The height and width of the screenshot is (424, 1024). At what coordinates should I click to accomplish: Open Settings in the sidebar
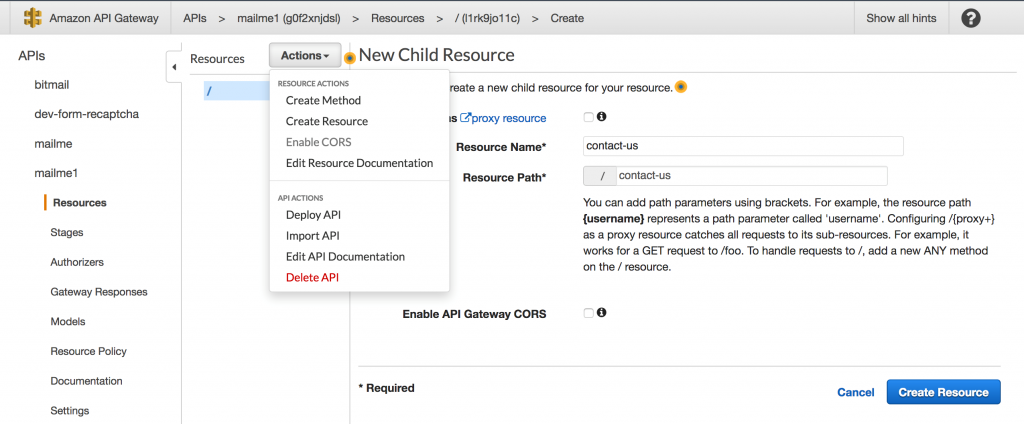point(70,411)
